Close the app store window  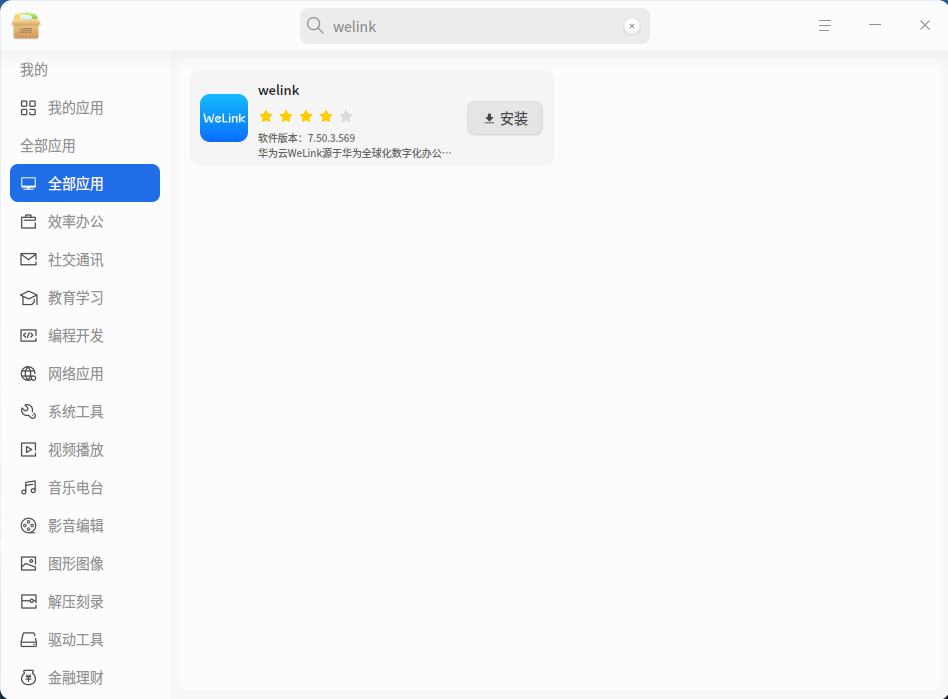[x=925, y=25]
